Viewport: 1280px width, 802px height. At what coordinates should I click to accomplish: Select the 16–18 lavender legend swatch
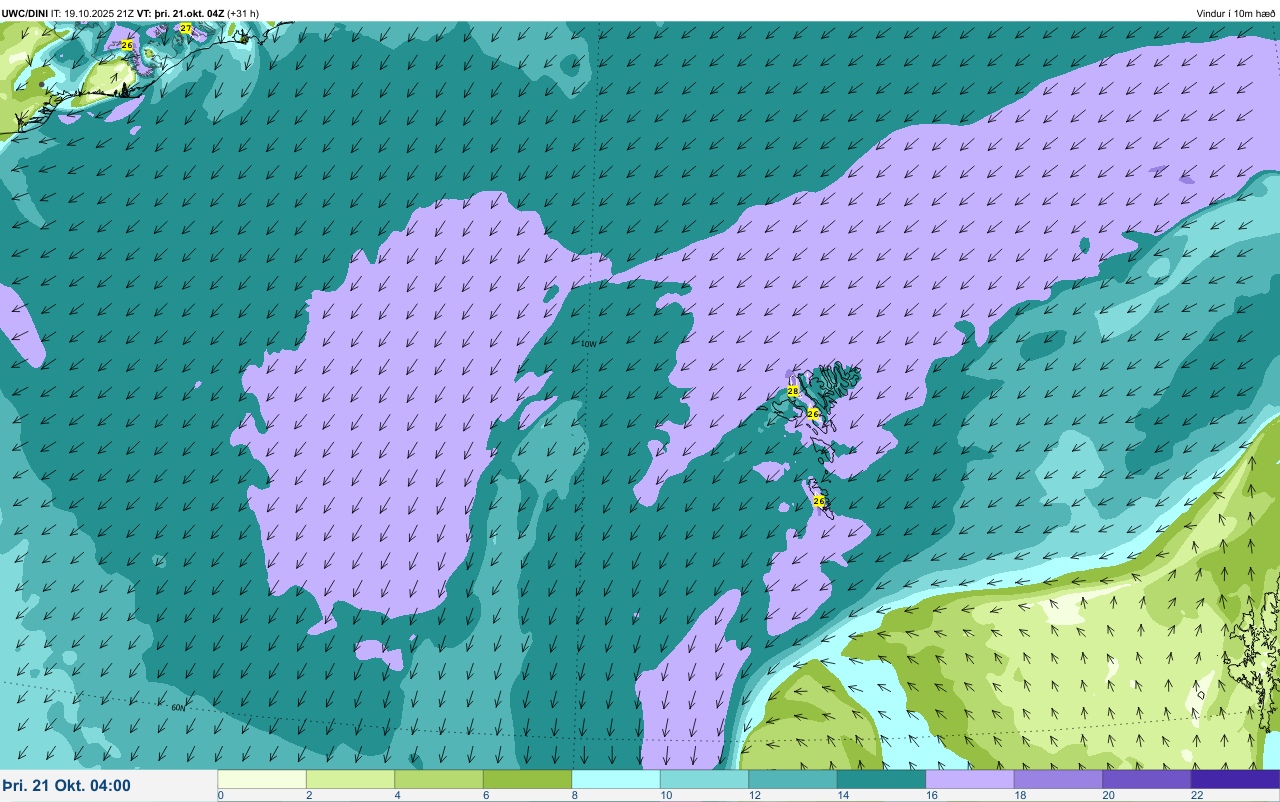[x=970, y=779]
